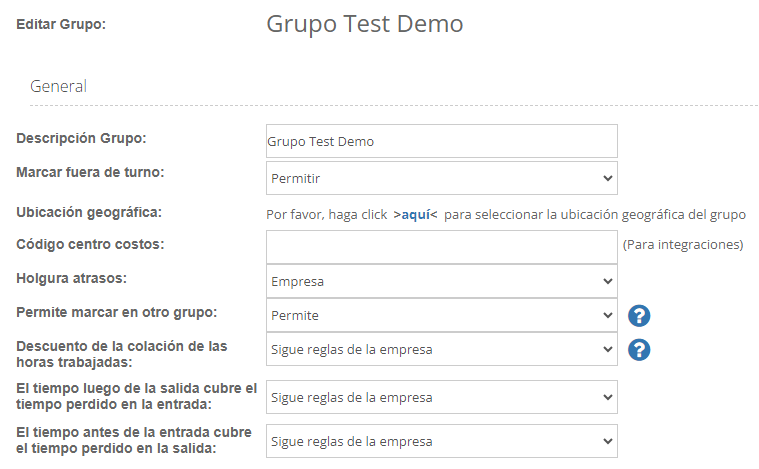Click the 'Marcar fuera de turno:' label
The image size is (759, 469).
click(x=90, y=172)
